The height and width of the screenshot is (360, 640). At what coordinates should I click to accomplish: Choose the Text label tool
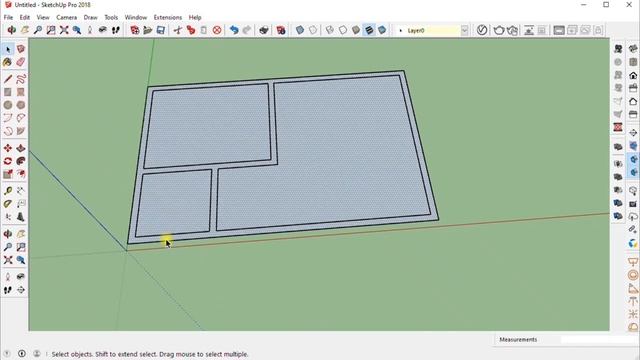(x=21, y=204)
